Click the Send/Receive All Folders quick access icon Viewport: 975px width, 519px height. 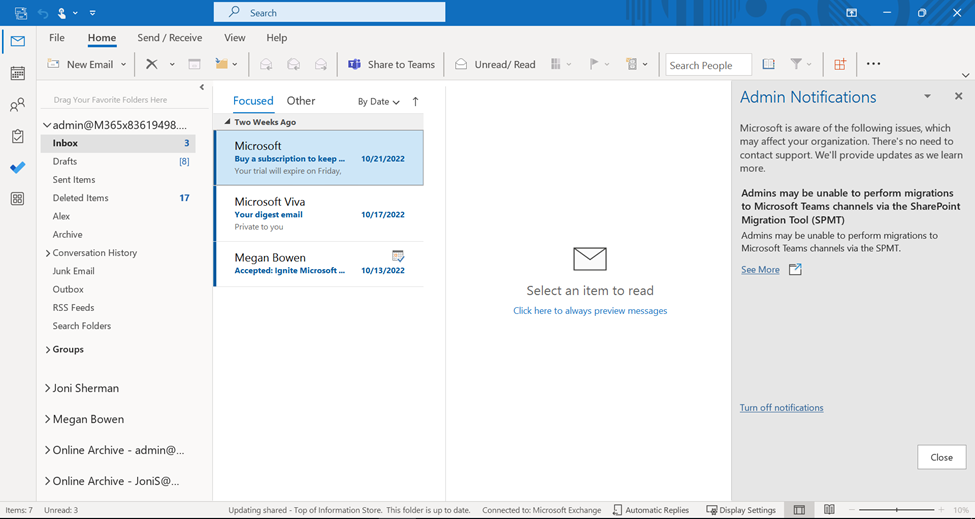click(x=21, y=12)
